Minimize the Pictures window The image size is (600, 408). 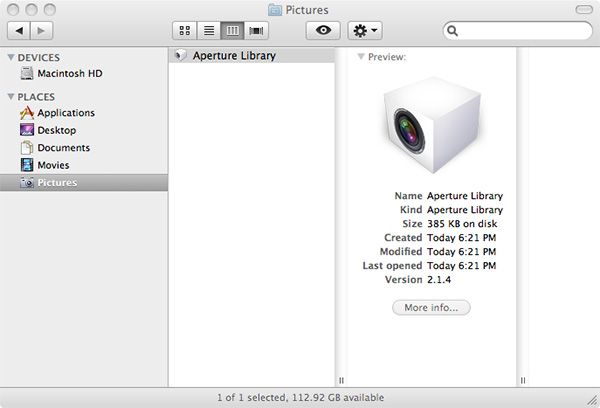pos(31,10)
